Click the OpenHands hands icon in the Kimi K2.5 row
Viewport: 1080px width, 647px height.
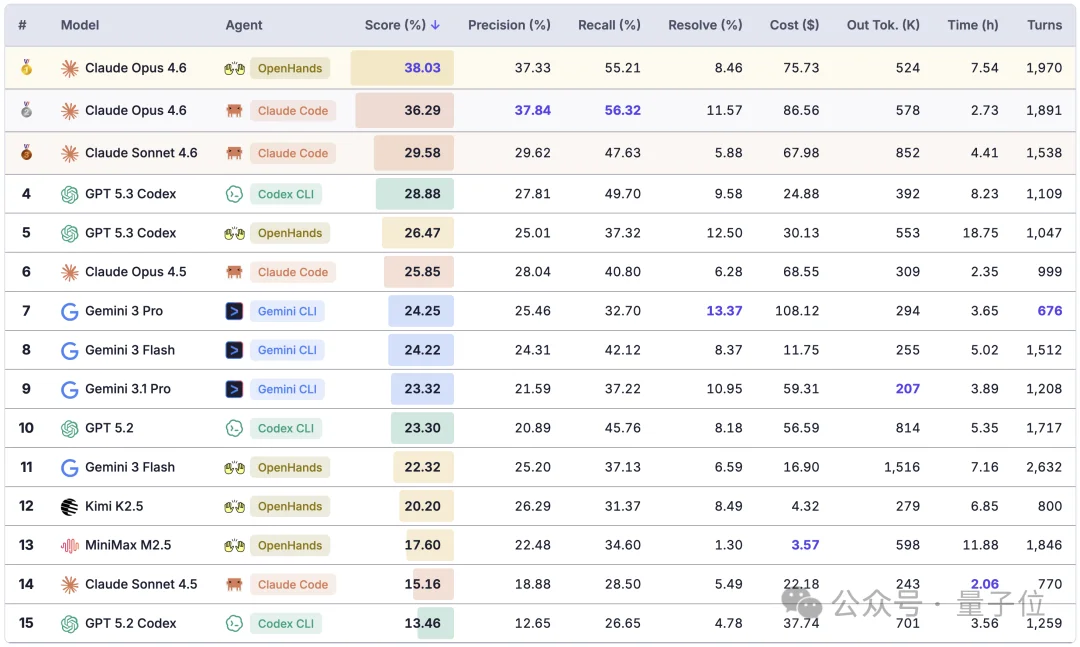coord(234,507)
